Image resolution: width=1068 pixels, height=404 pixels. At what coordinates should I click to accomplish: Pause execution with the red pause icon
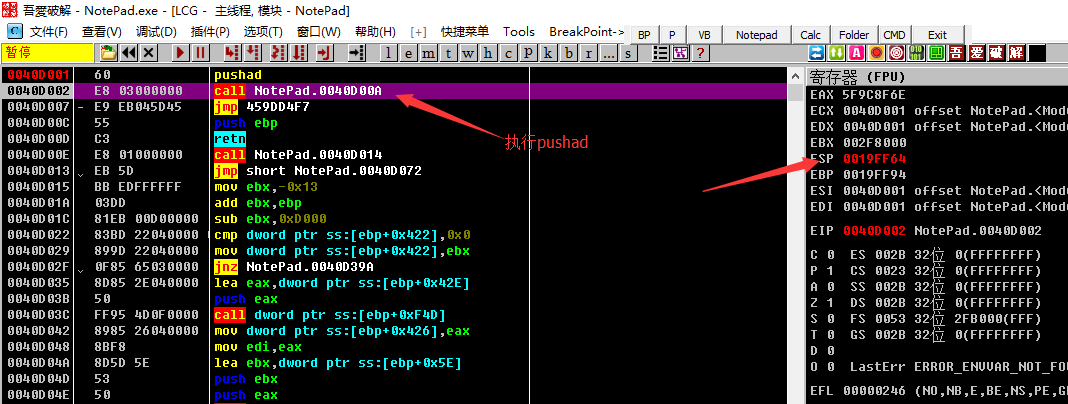point(200,52)
